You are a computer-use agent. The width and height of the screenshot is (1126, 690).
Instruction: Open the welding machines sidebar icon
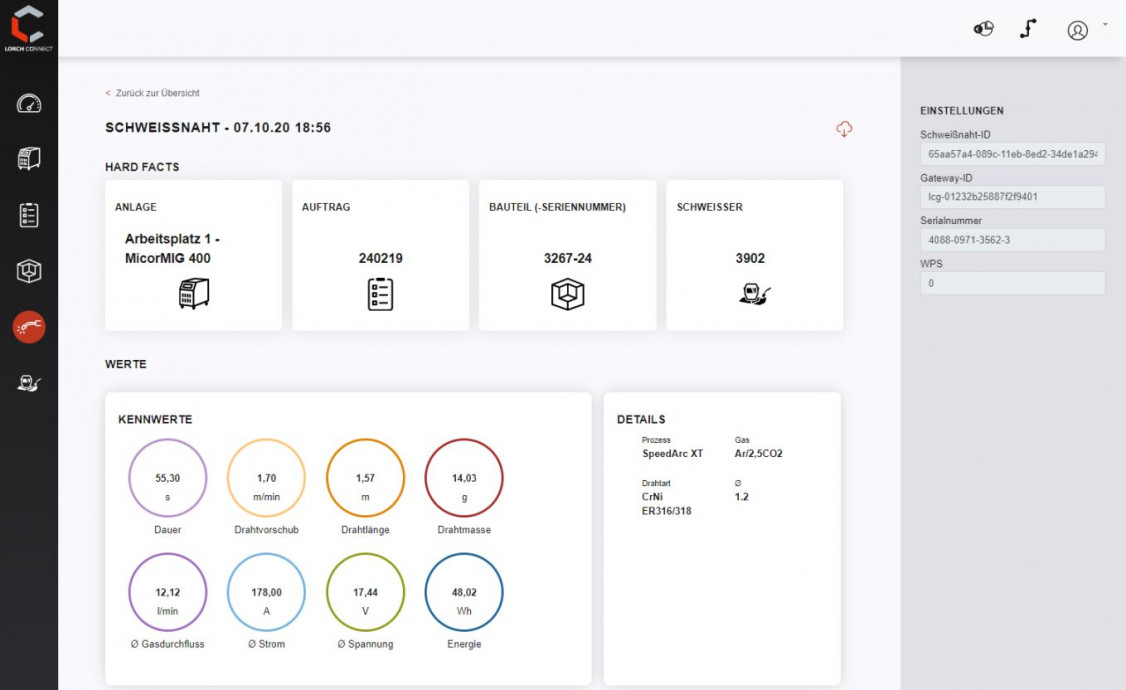[29, 158]
